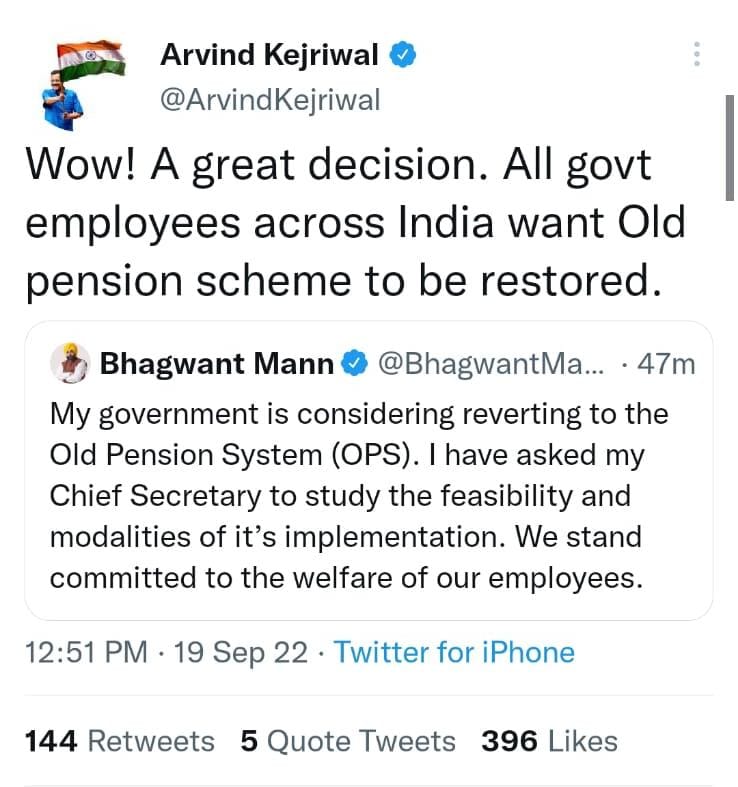Open the quoted tweet about Old Pension System

coord(369,470)
